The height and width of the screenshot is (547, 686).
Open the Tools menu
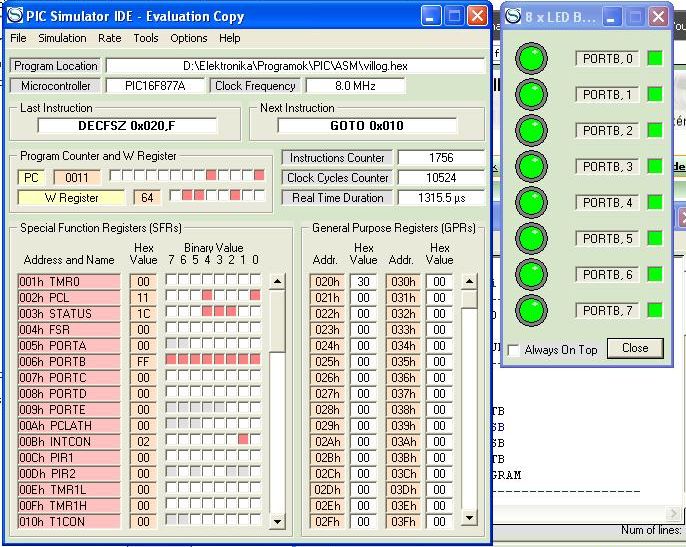tap(146, 38)
